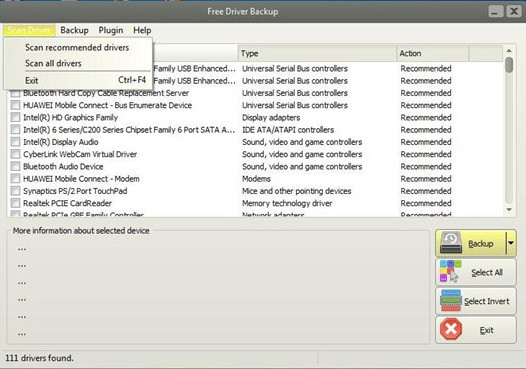Click the Select Invert stacked bars icon
The width and height of the screenshot is (526, 369).
coord(451,300)
